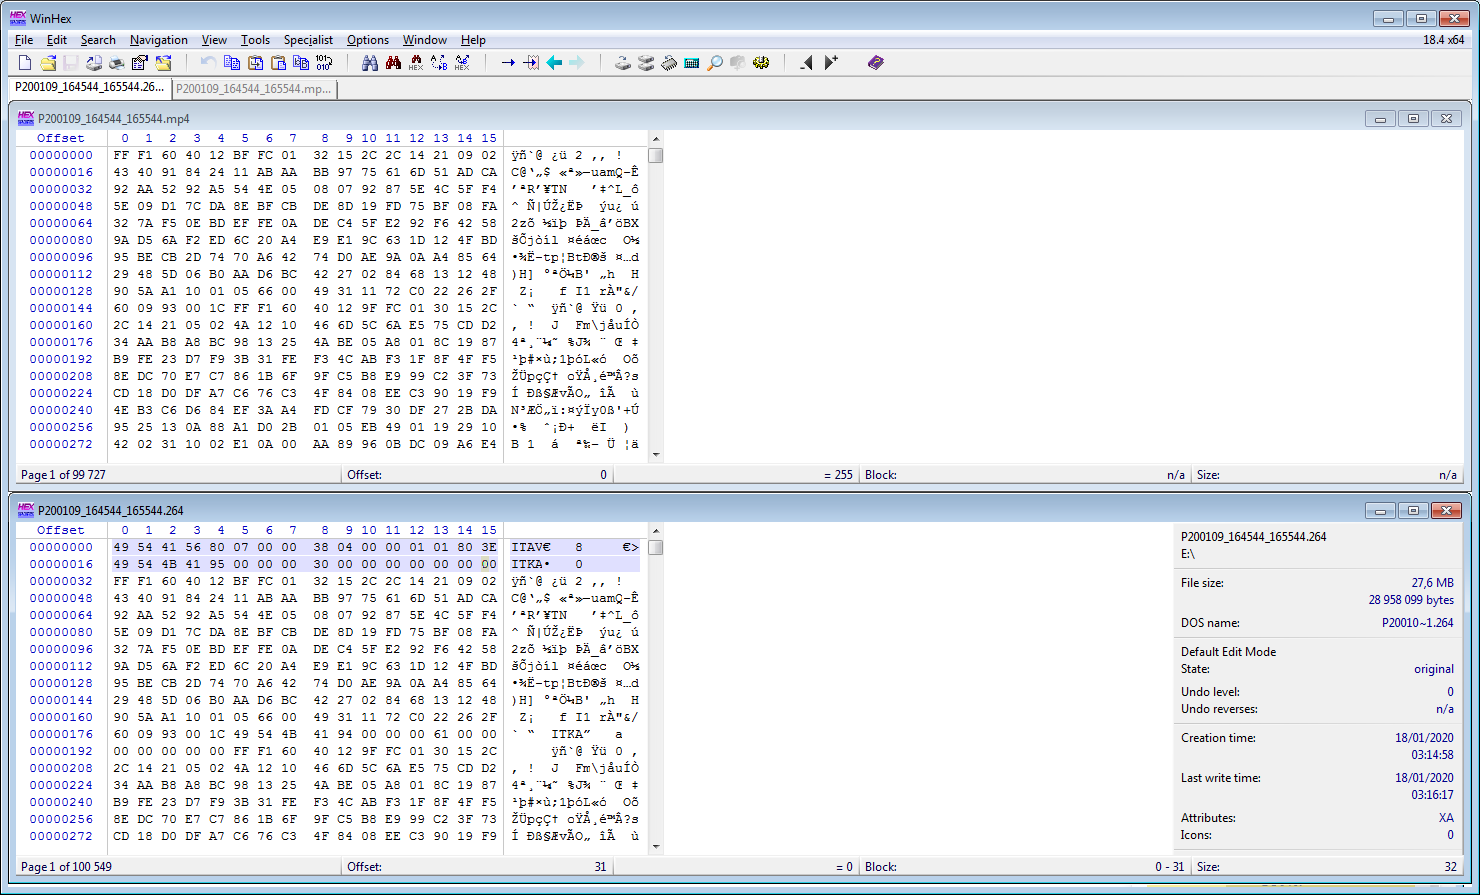The width and height of the screenshot is (1480, 895).
Task: Select offset row 00000128 in the .mp4 window
Action: click(x=61, y=291)
